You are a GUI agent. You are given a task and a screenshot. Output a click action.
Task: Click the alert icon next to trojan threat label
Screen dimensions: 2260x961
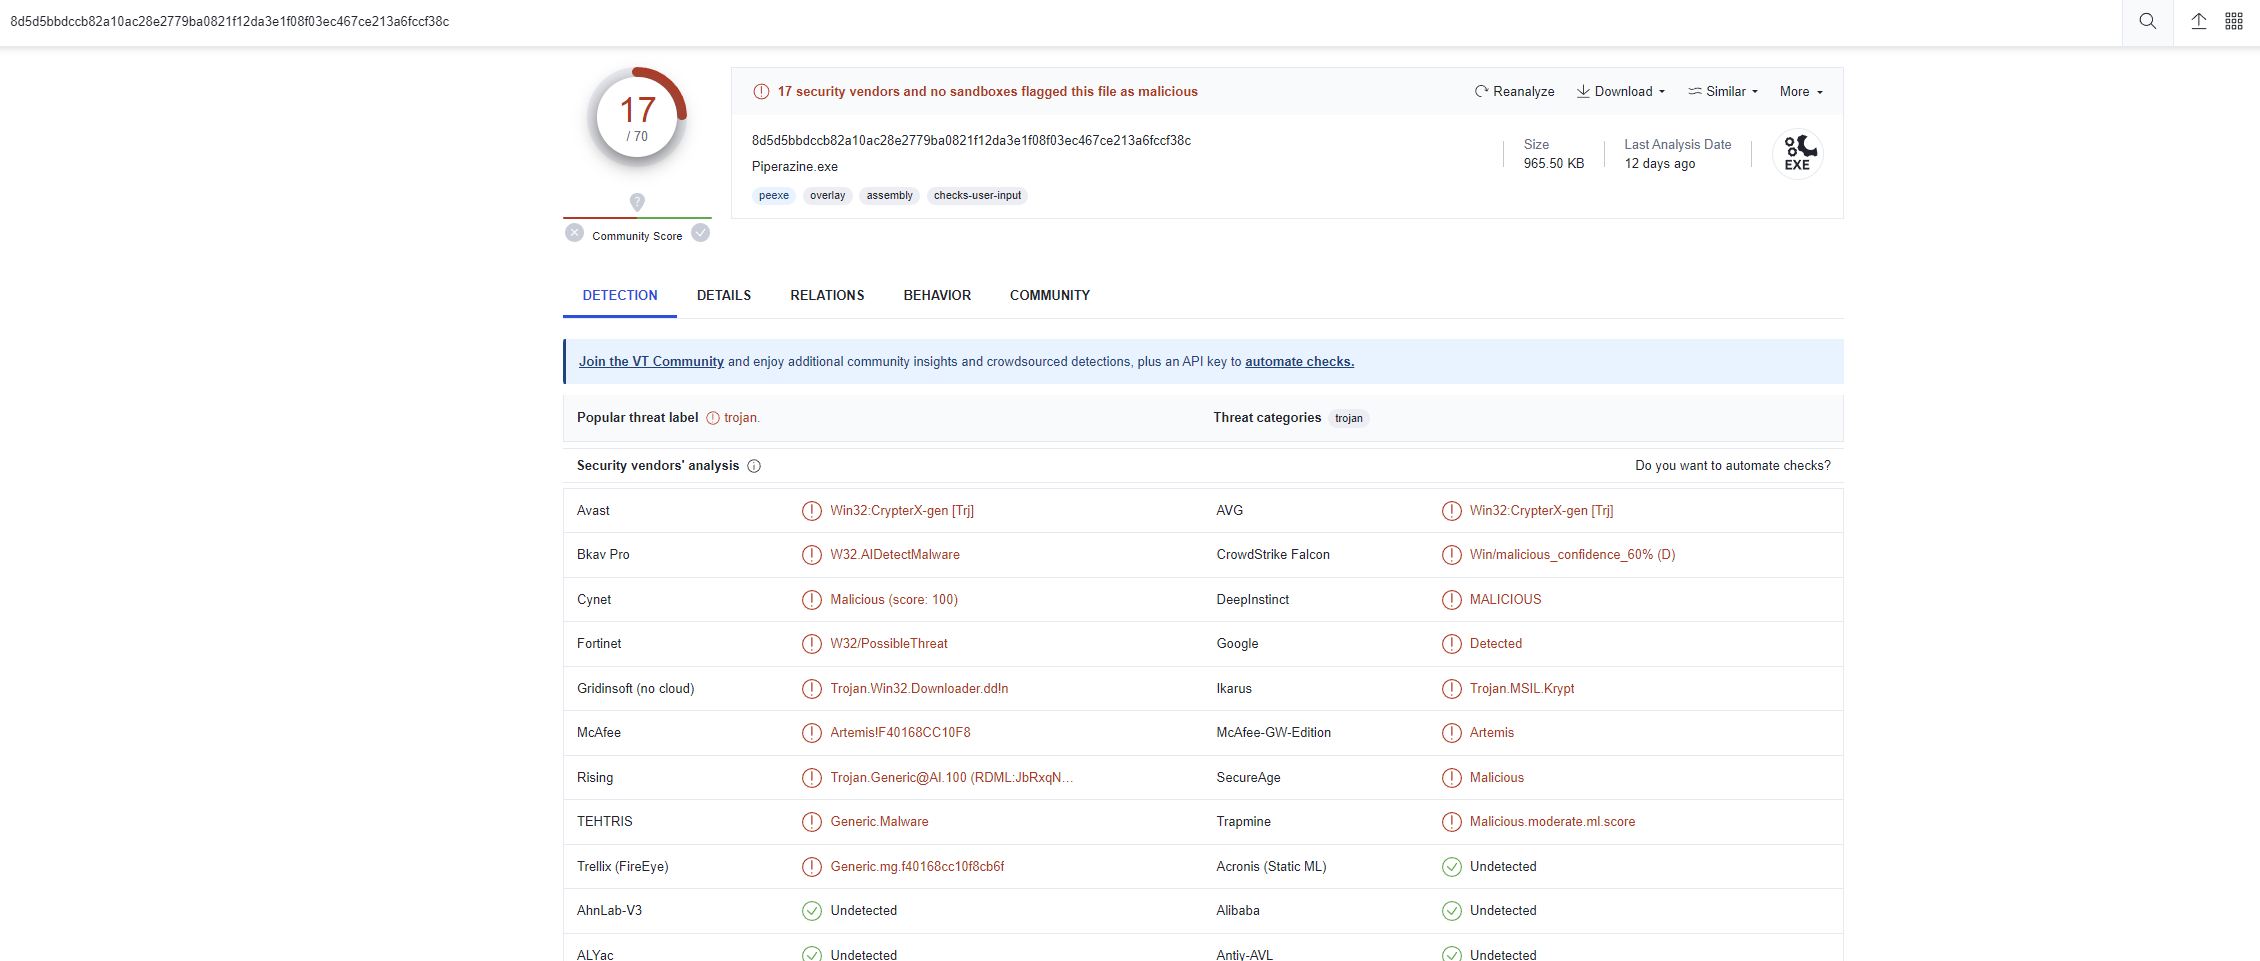pos(713,418)
